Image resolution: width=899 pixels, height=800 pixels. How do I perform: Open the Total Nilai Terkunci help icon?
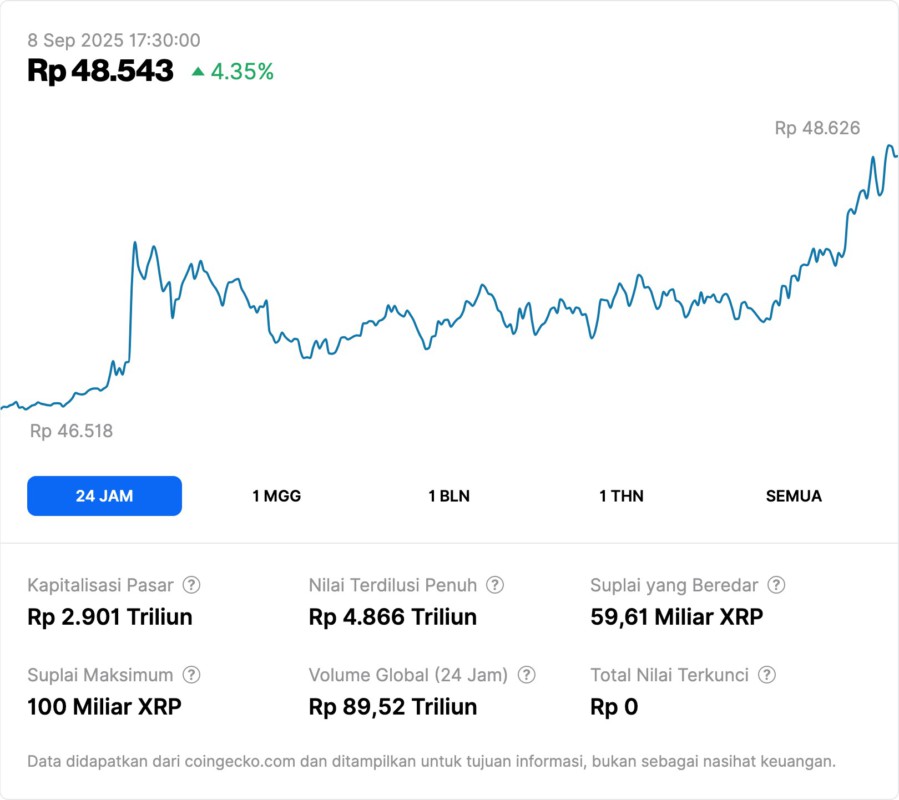point(767,675)
